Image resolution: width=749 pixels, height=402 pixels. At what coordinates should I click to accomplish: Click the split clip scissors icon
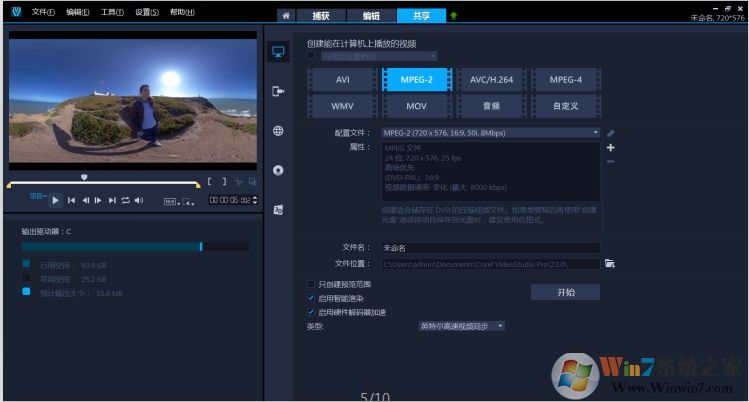[x=238, y=181]
